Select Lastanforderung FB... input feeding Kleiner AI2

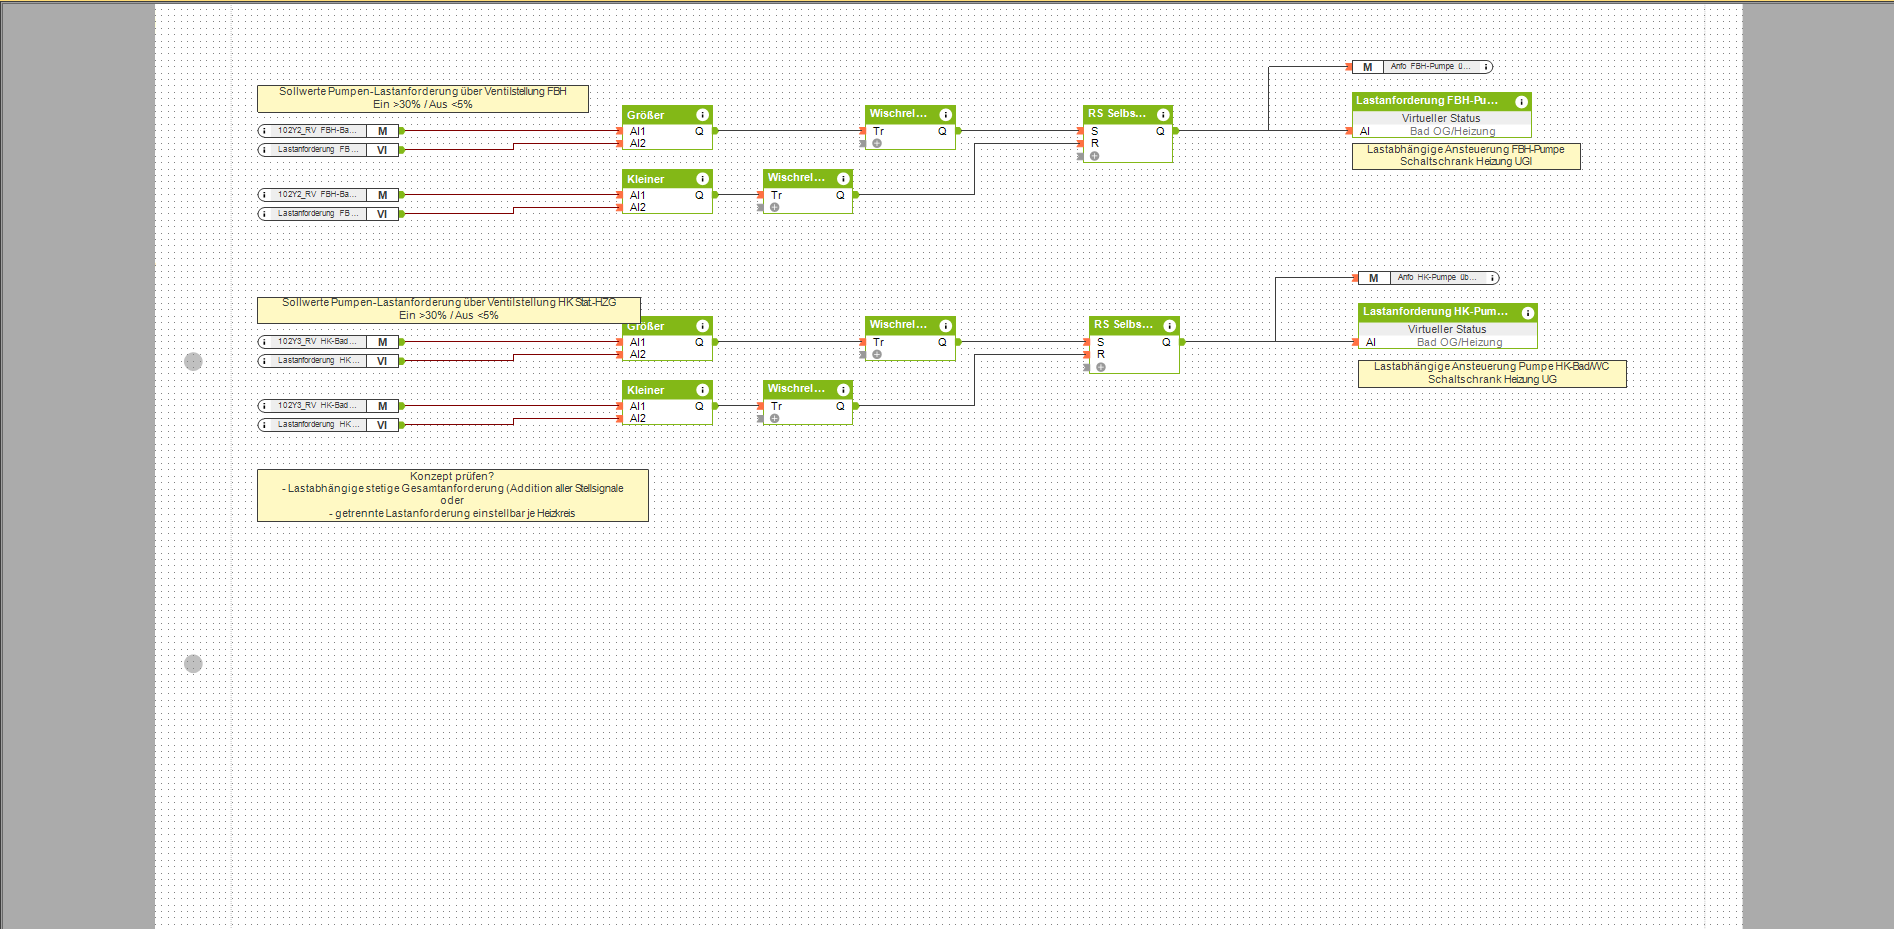click(328, 214)
